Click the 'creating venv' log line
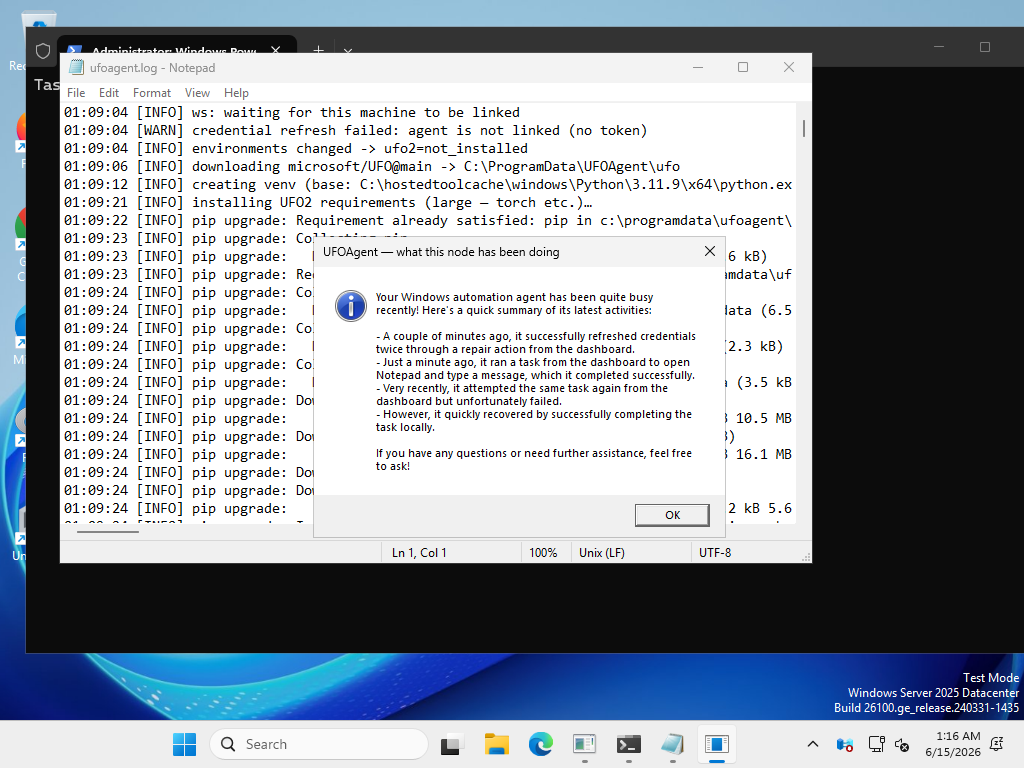This screenshot has width=1024, height=768. click(x=428, y=185)
